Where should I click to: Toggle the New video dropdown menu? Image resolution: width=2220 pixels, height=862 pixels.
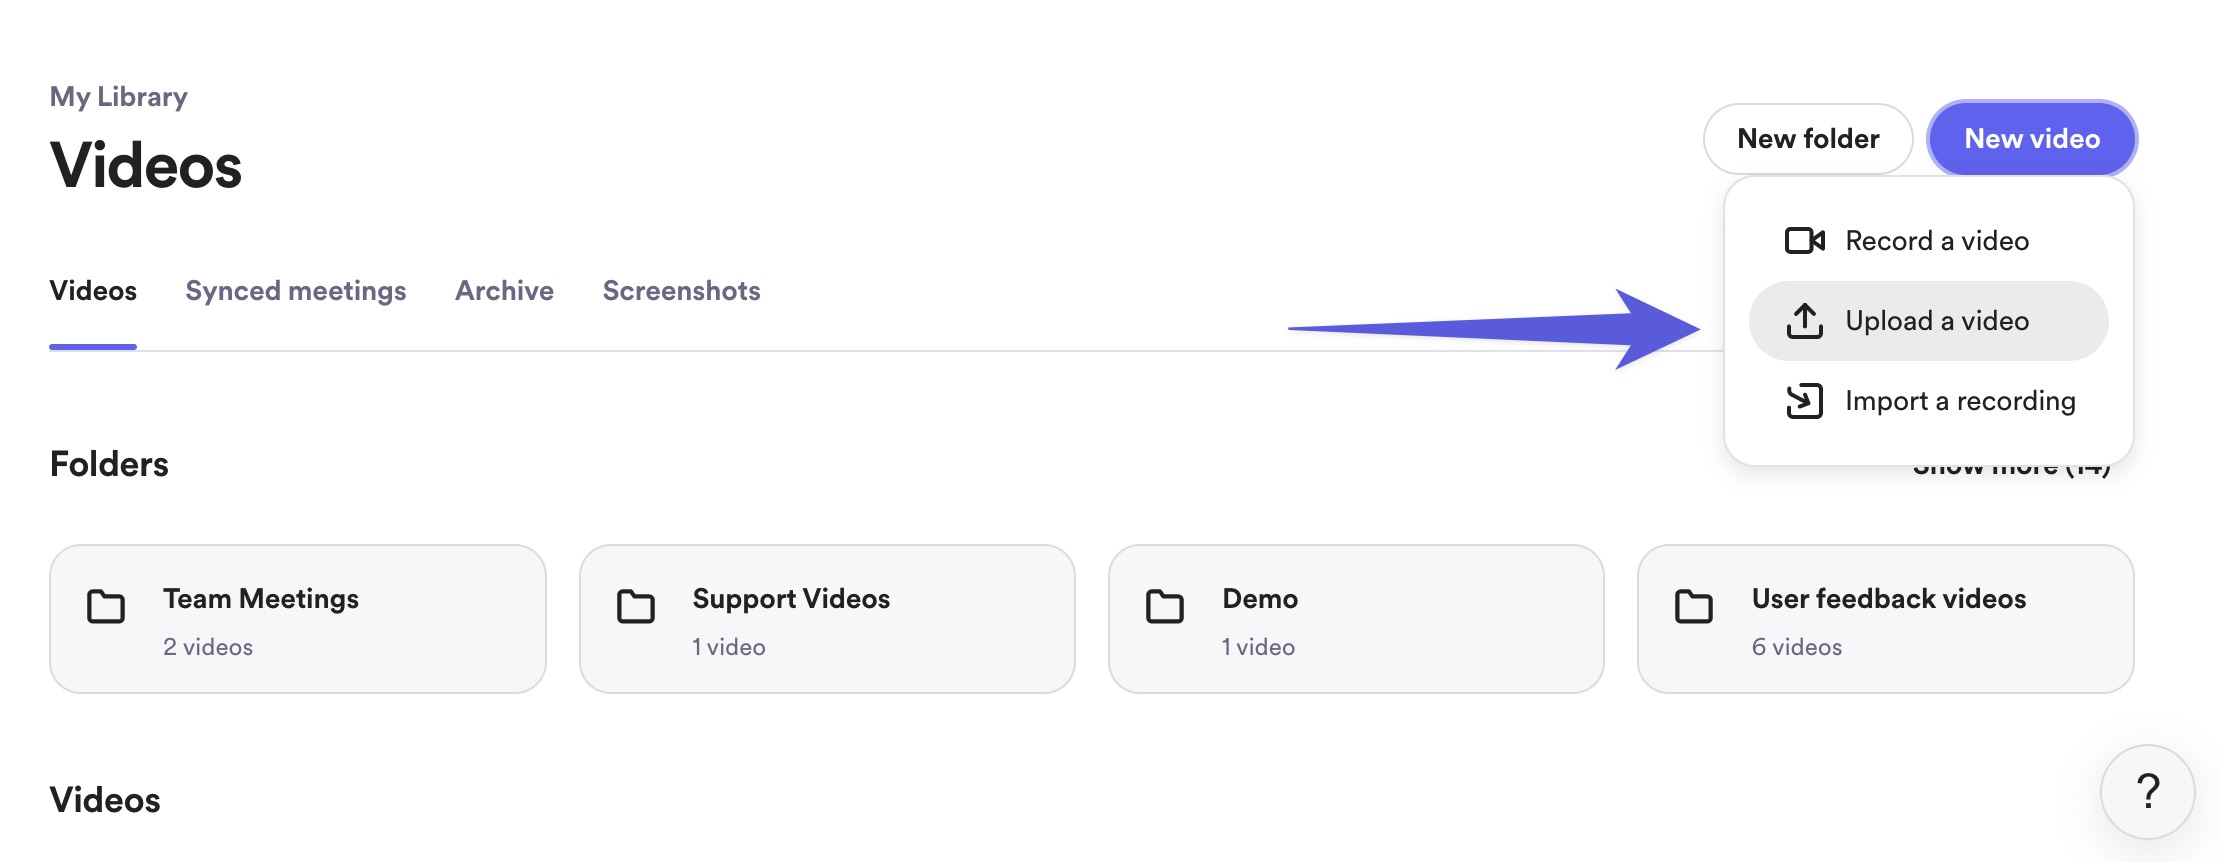coord(2031,139)
